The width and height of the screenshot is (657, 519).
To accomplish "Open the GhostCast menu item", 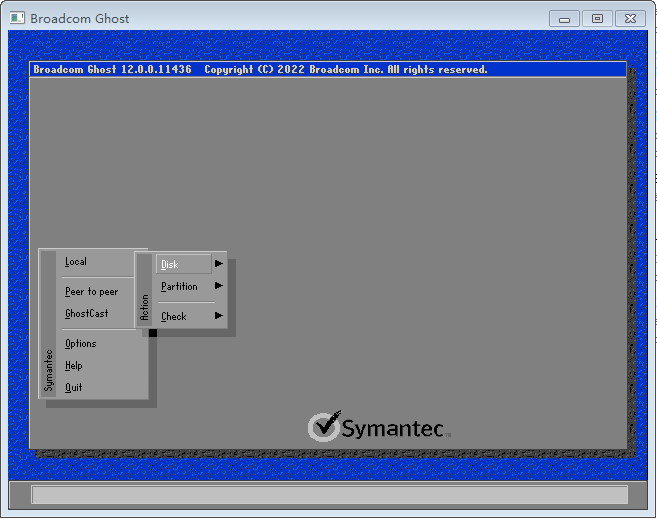I will click(86, 314).
